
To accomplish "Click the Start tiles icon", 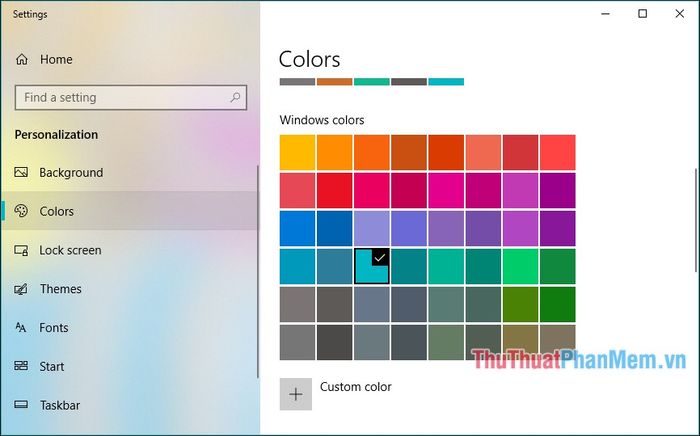I will tap(21, 366).
